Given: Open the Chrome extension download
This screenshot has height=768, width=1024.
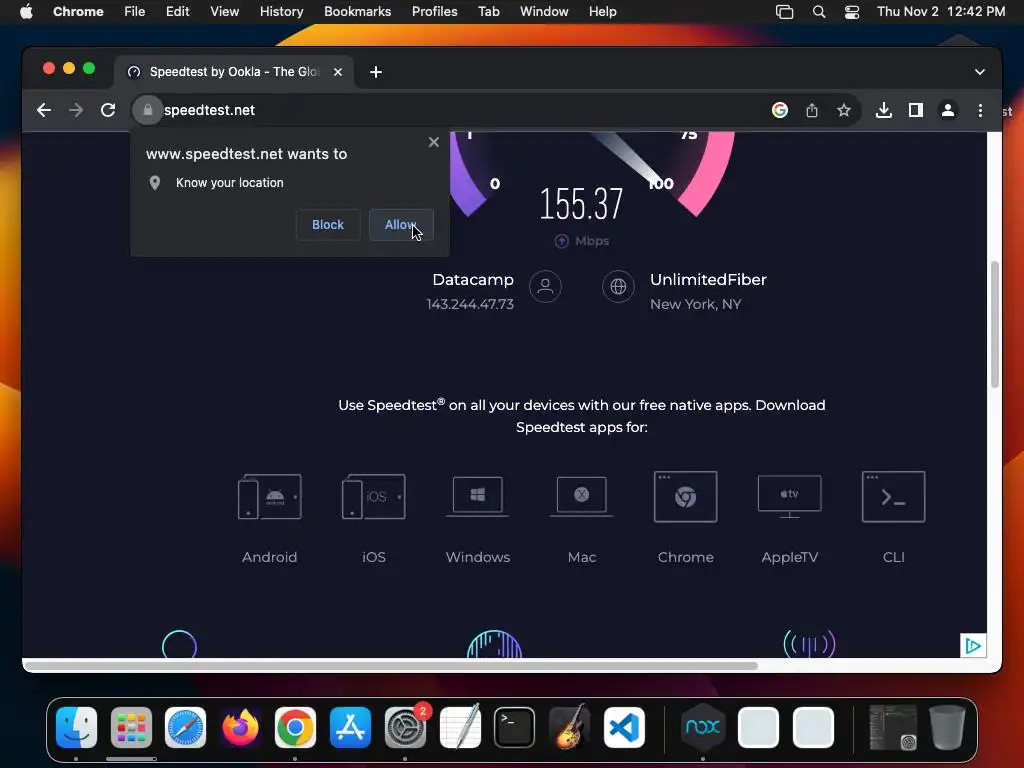Looking at the screenshot, I should pyautogui.click(x=686, y=518).
